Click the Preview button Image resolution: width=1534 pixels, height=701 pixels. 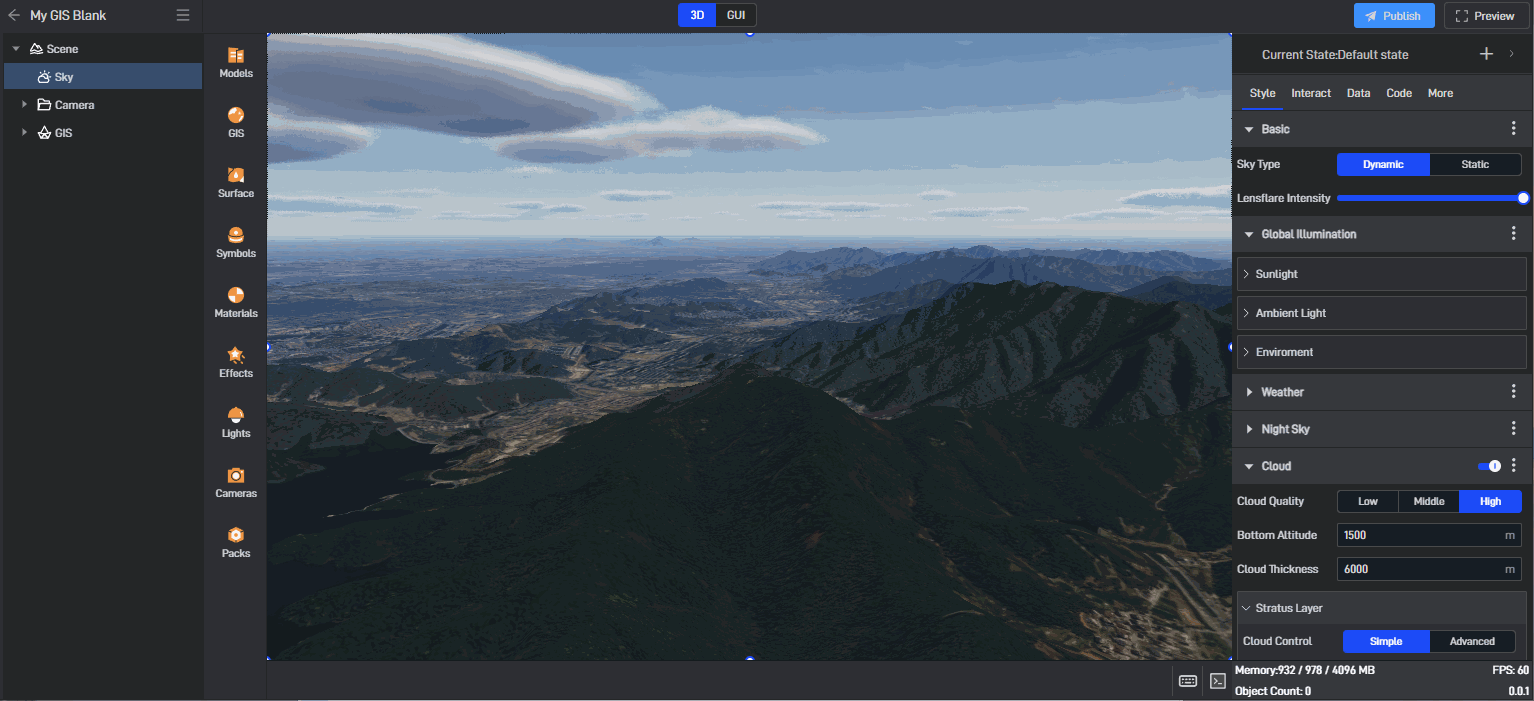(1485, 16)
